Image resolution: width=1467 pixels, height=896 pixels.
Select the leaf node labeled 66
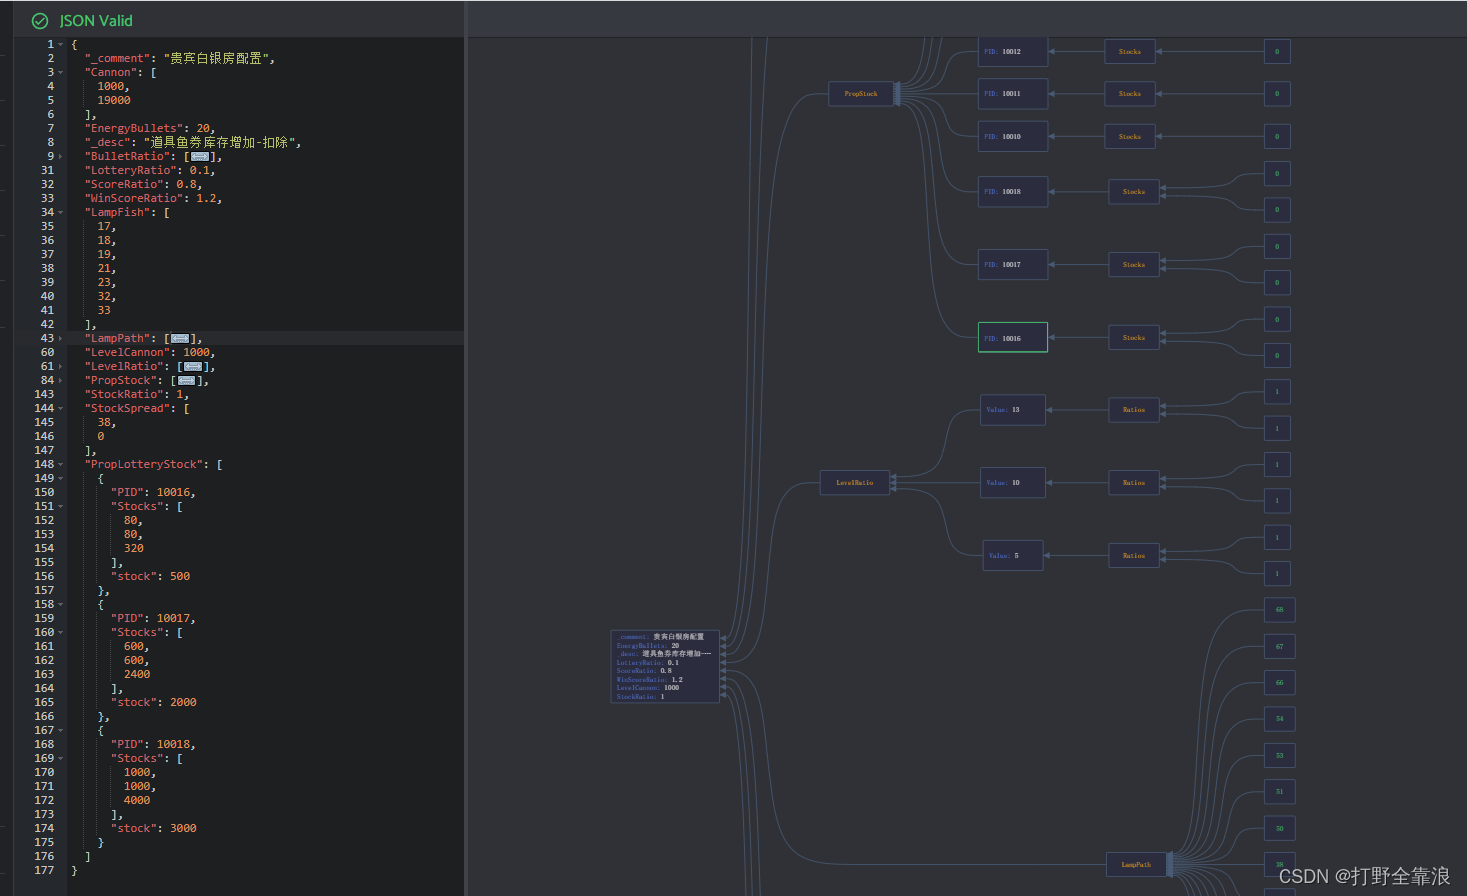[1279, 683]
